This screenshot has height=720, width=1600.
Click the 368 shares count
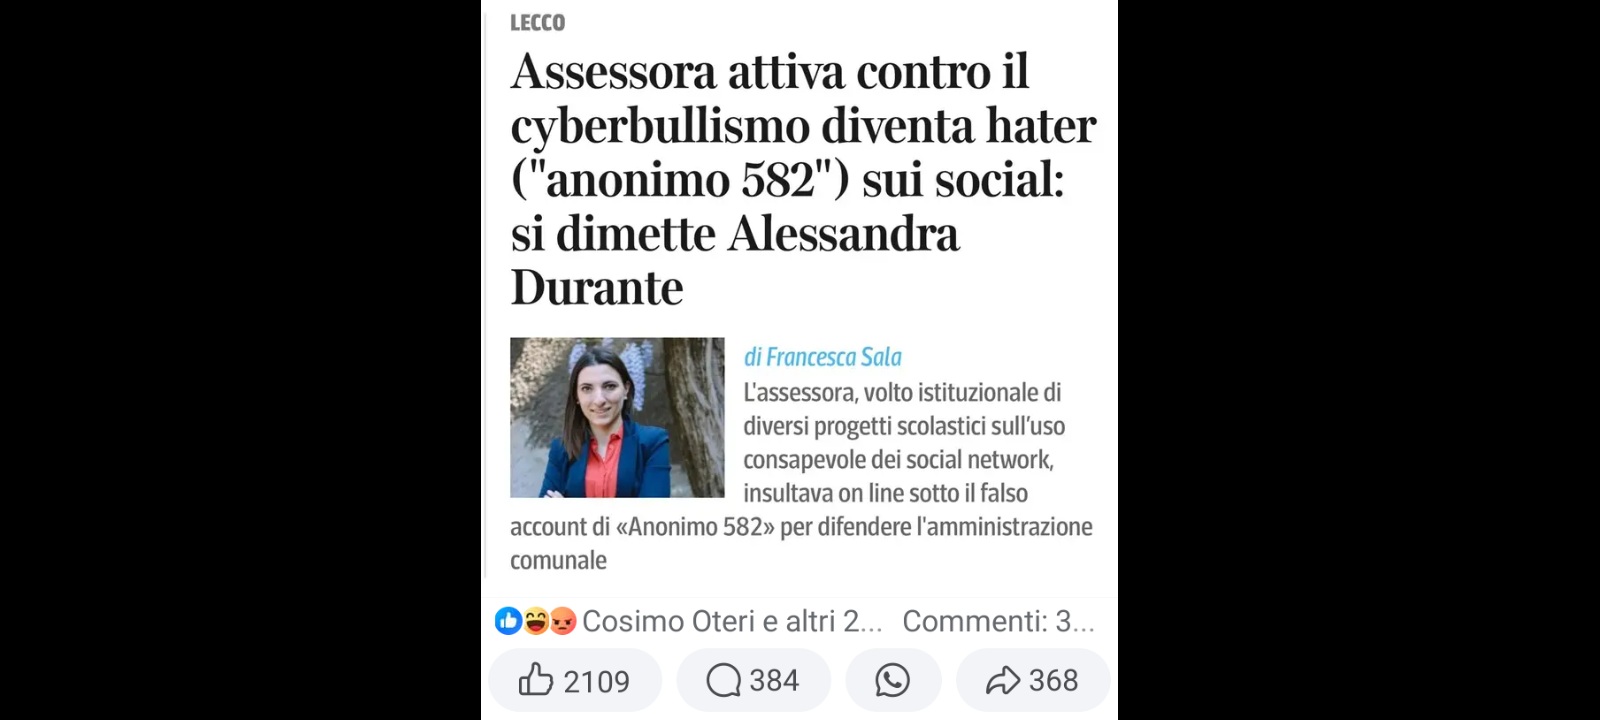pos(1054,680)
